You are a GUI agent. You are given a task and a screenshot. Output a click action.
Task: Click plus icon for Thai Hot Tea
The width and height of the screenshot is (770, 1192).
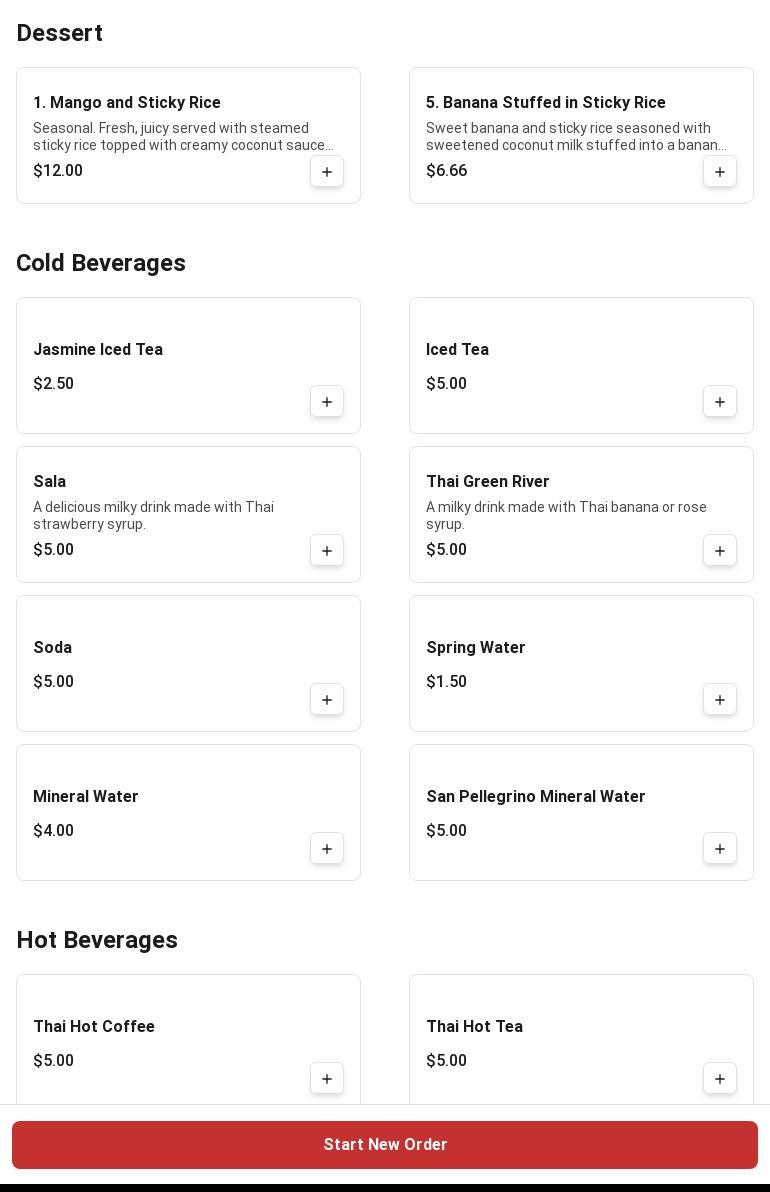(x=720, y=1079)
